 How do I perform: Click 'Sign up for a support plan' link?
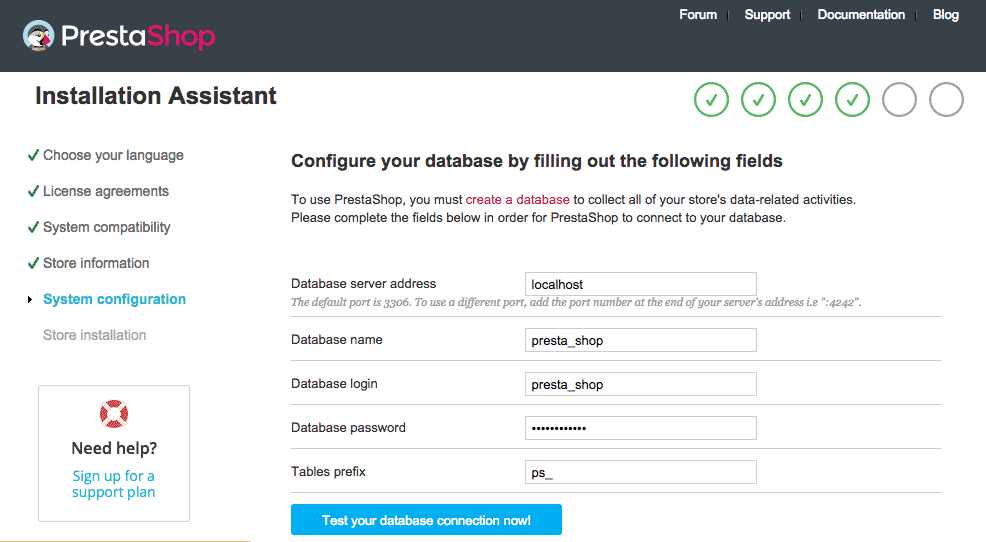(x=113, y=484)
